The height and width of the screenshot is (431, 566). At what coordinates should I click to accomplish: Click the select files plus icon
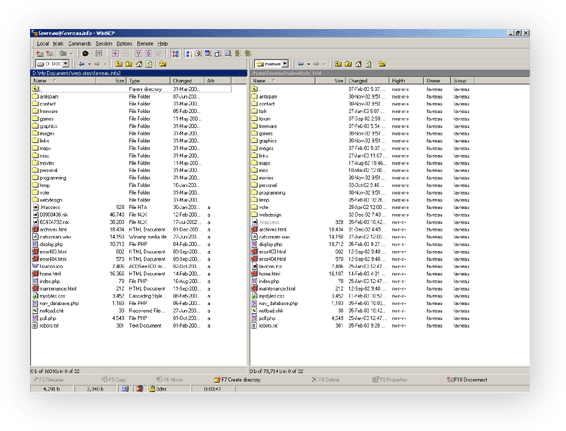115,53
